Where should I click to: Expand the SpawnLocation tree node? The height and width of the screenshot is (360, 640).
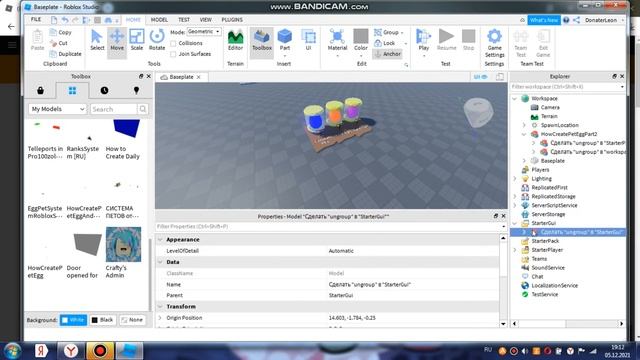[524, 125]
